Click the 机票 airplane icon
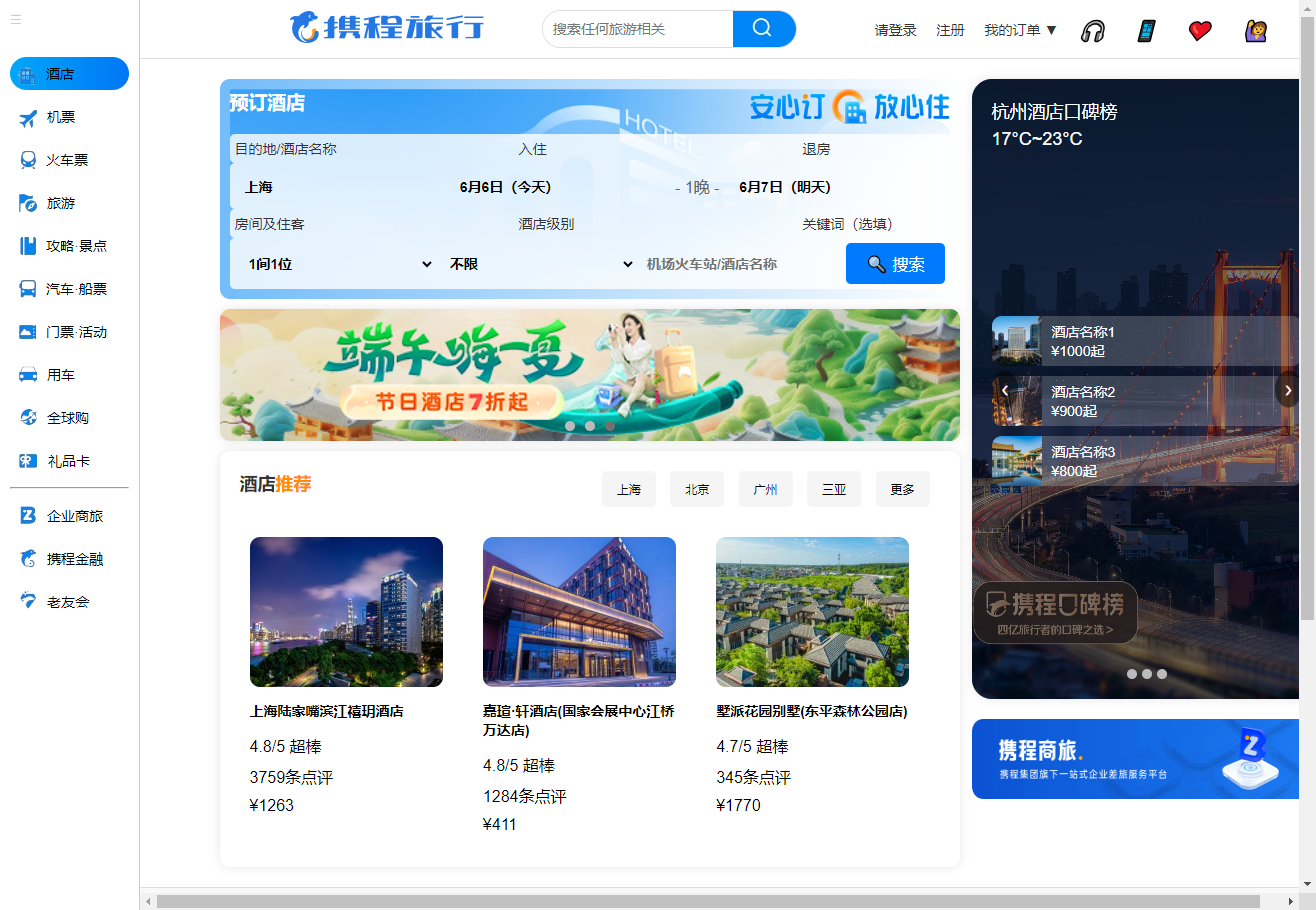Screen dimensions: 1316x910 (28, 118)
